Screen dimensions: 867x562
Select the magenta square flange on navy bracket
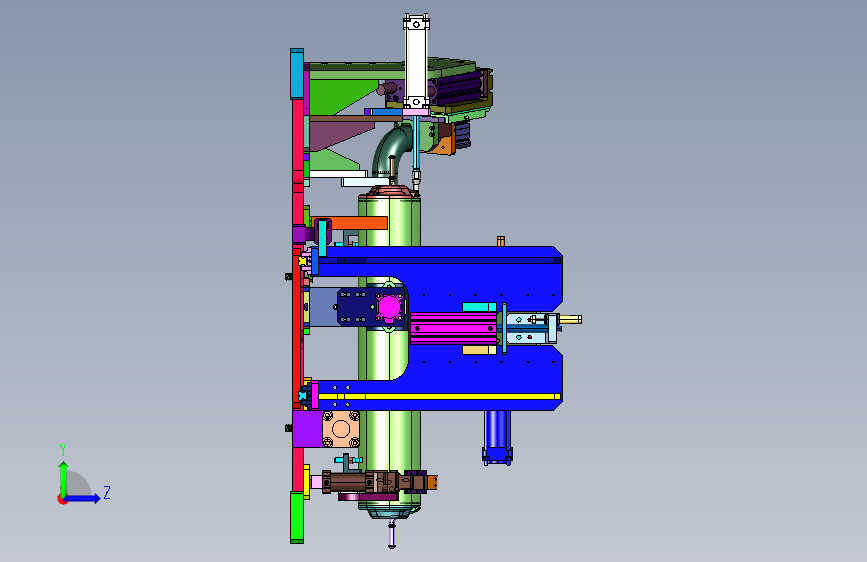[x=389, y=307]
